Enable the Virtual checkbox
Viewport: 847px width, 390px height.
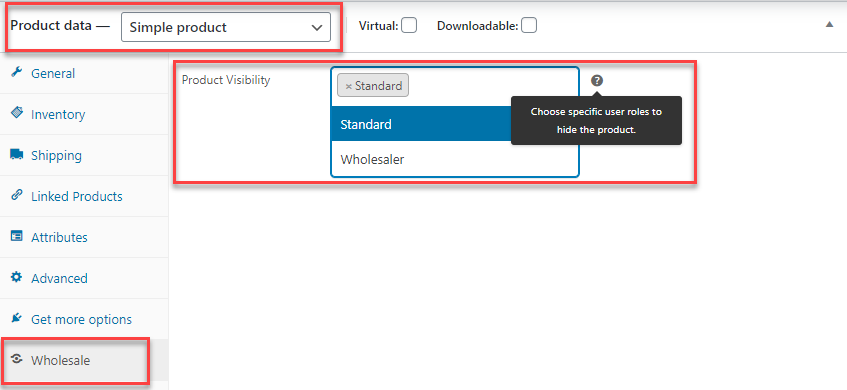(x=409, y=25)
